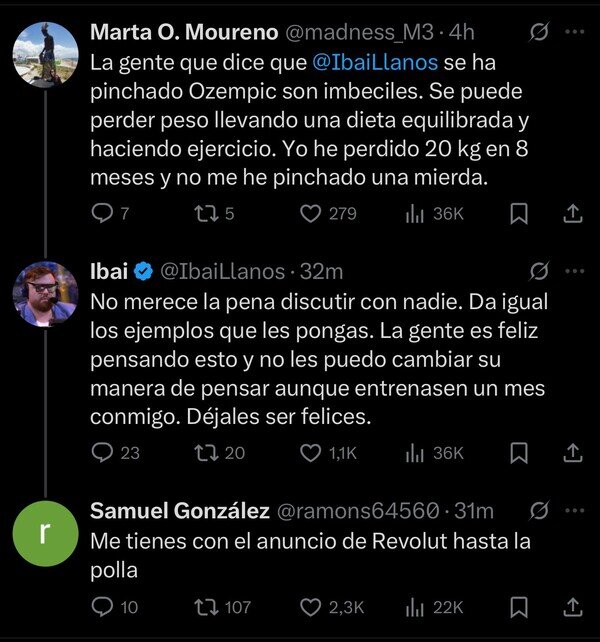Like Ibai's tweet

311,453
